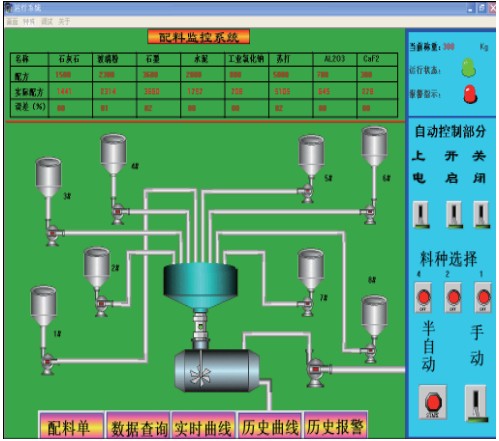Image resolution: width=499 pixels, height=441 pixels.
Task: Toggle the 手动 manual mode switch
Action: 477,404
